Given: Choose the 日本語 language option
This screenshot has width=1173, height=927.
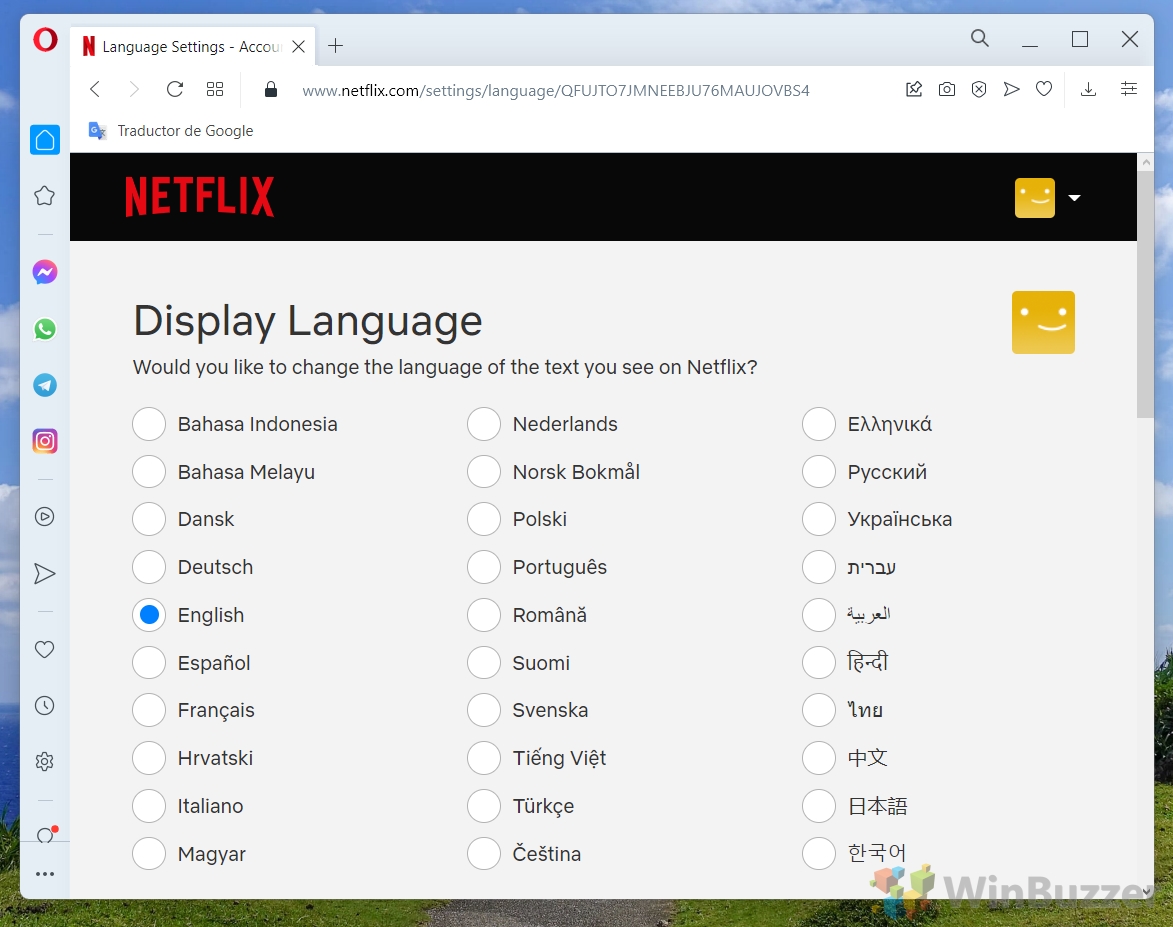Looking at the screenshot, I should coord(818,806).
